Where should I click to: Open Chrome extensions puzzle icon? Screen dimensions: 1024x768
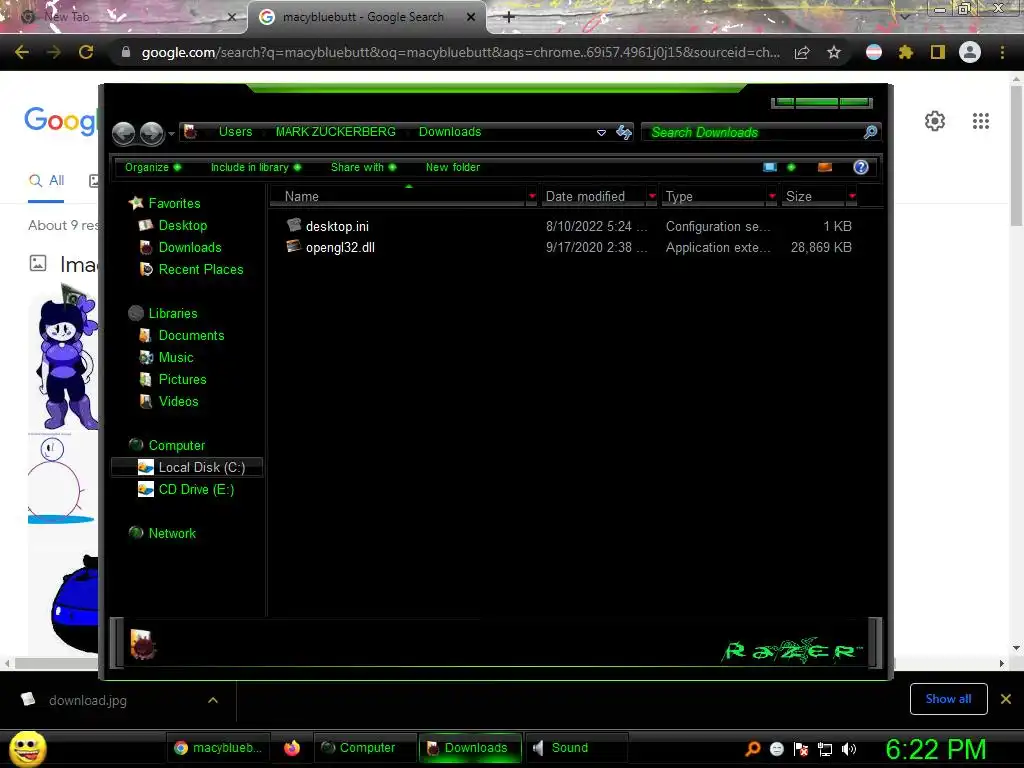[x=905, y=52]
